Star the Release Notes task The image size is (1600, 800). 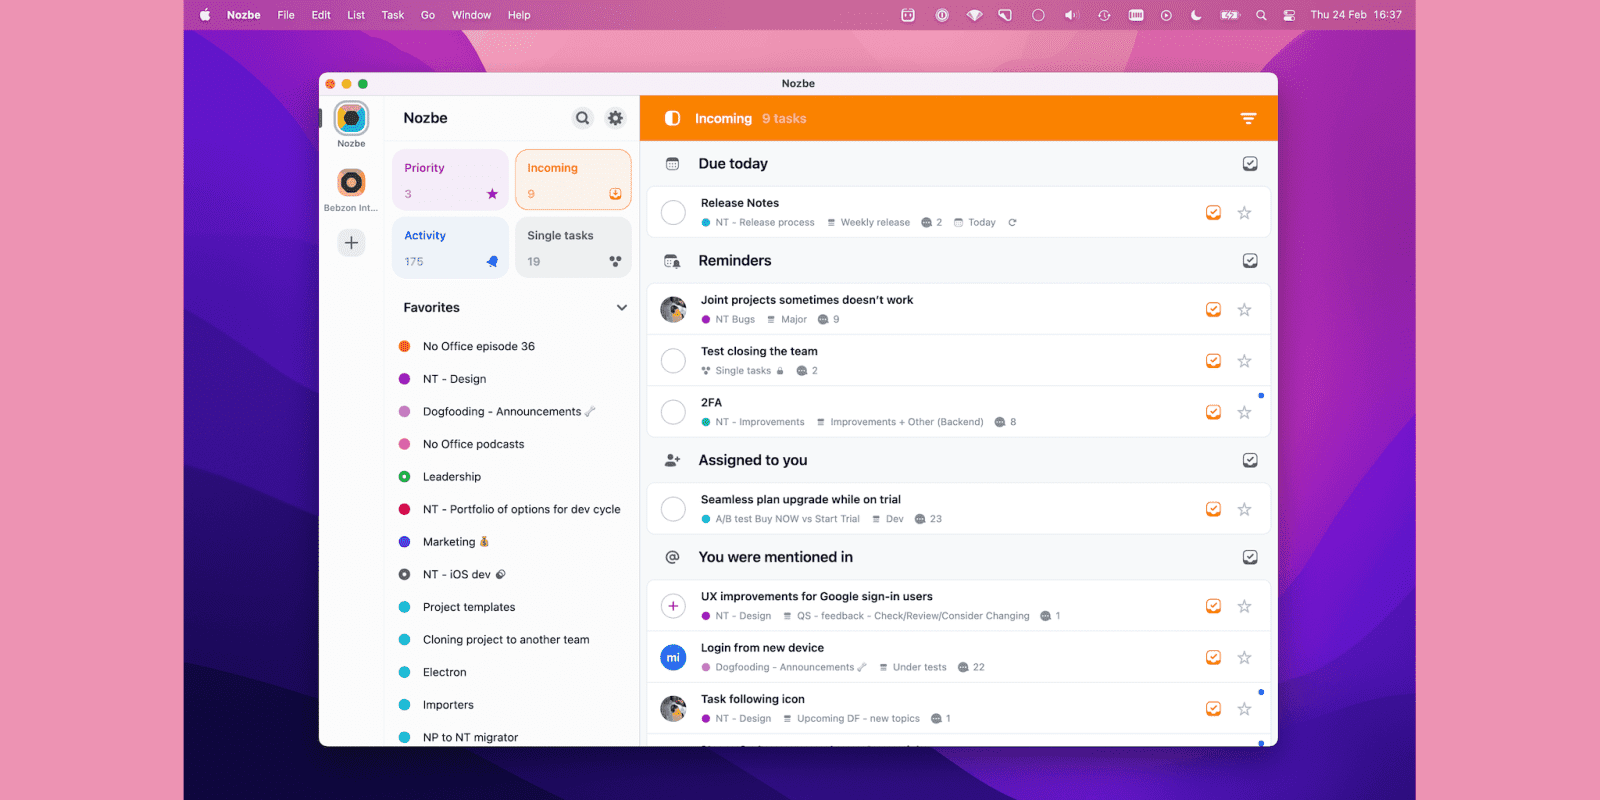point(1244,213)
